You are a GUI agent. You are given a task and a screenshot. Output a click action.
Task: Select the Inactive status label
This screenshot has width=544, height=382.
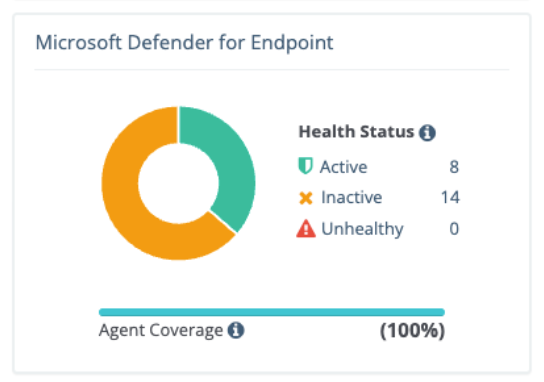pyautogui.click(x=351, y=197)
